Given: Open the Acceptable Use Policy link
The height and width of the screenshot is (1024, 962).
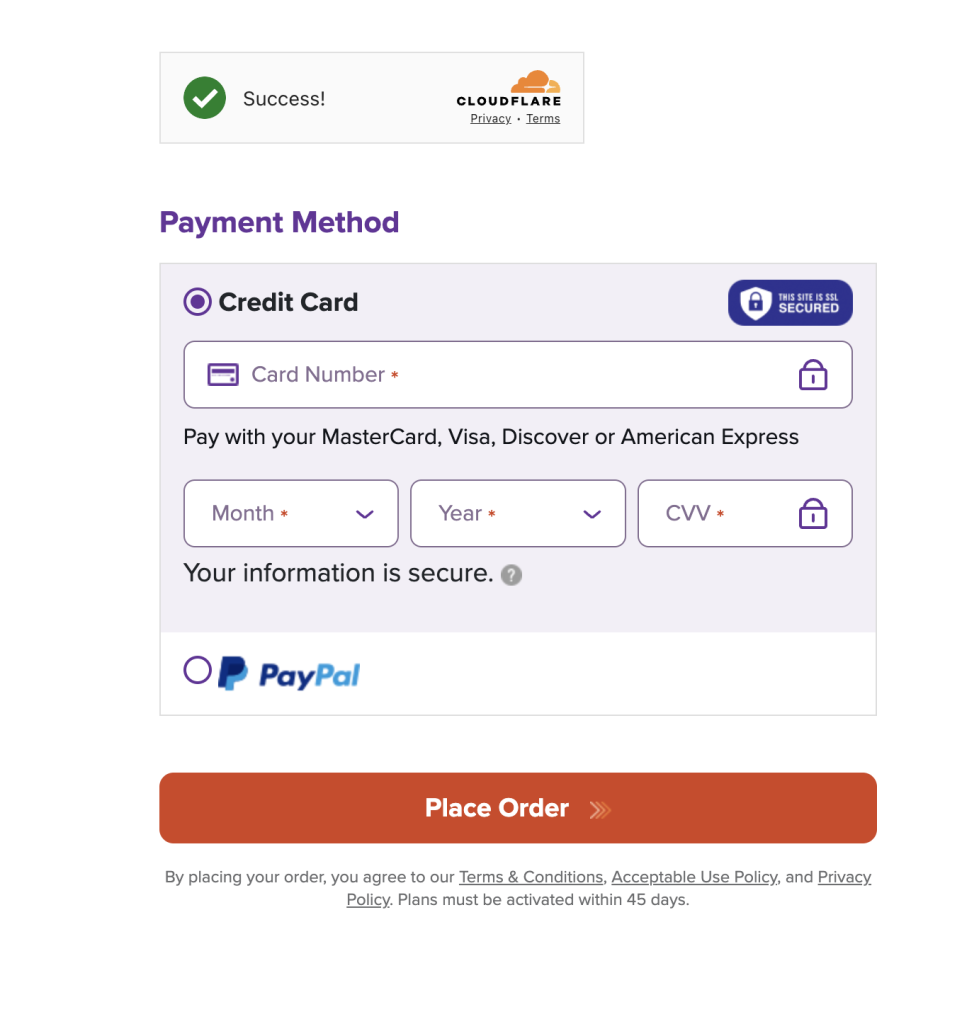Looking at the screenshot, I should (x=694, y=876).
